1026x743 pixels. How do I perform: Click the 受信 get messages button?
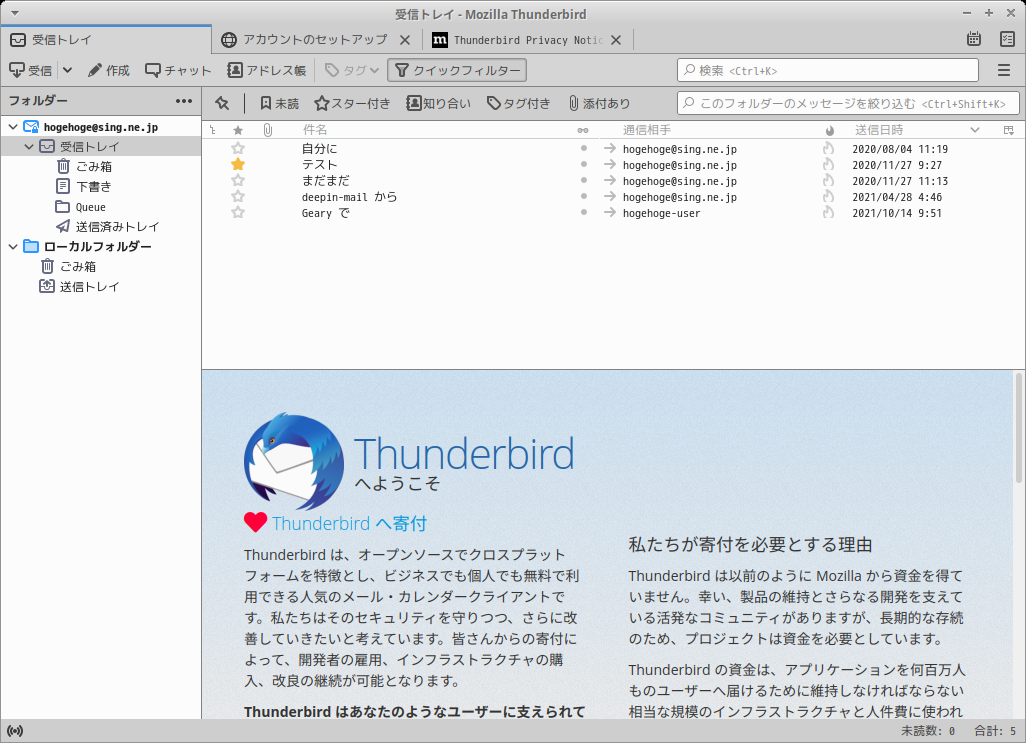31,70
